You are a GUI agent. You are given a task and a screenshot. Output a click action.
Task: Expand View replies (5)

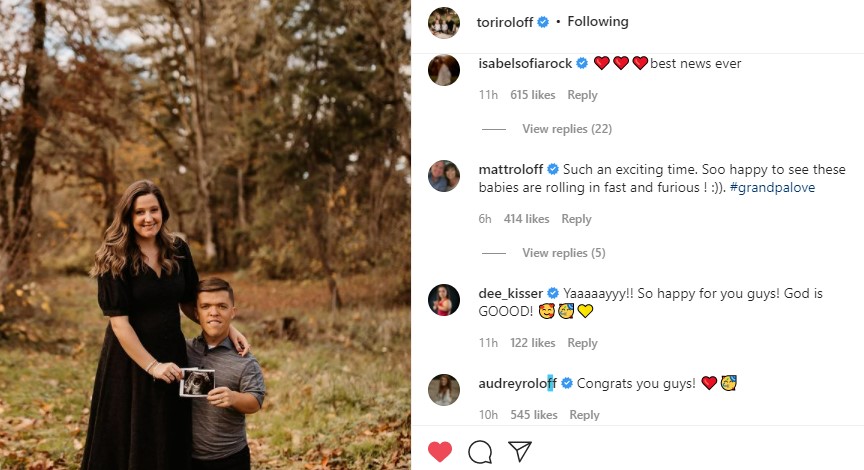563,253
